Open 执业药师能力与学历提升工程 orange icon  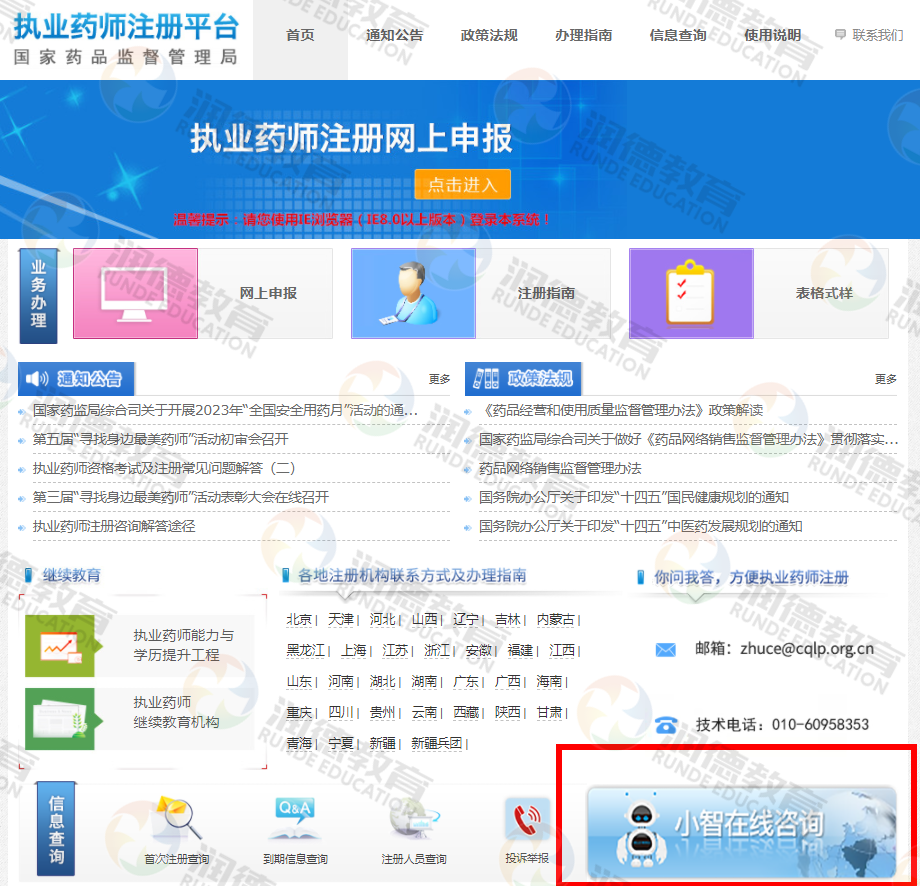(x=59, y=646)
